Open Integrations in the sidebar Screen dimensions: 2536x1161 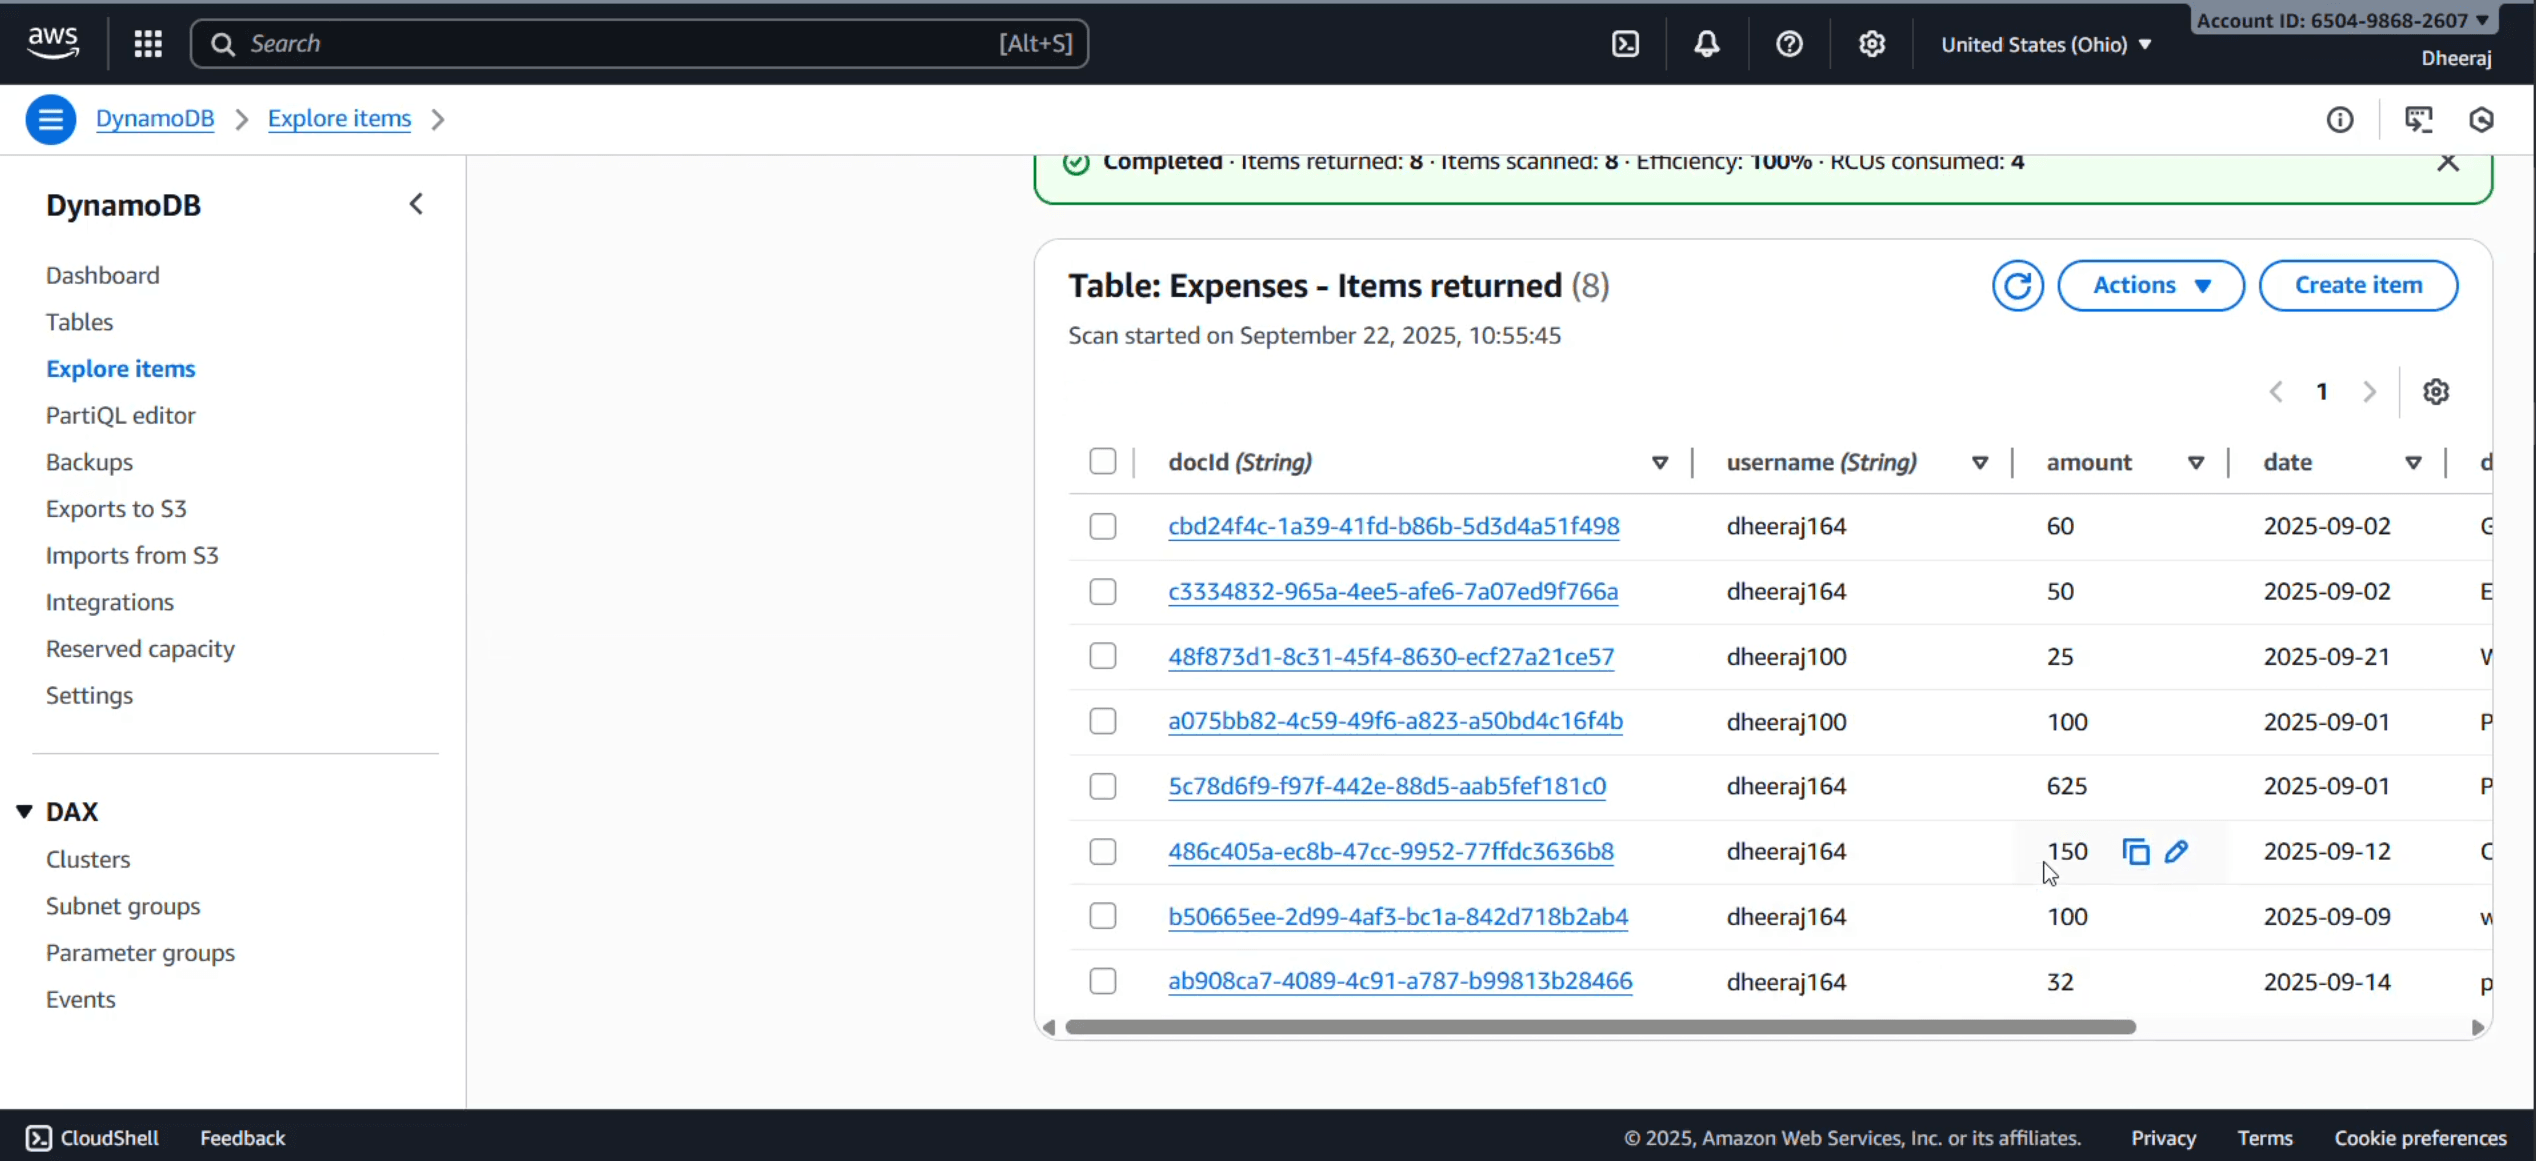tap(110, 603)
